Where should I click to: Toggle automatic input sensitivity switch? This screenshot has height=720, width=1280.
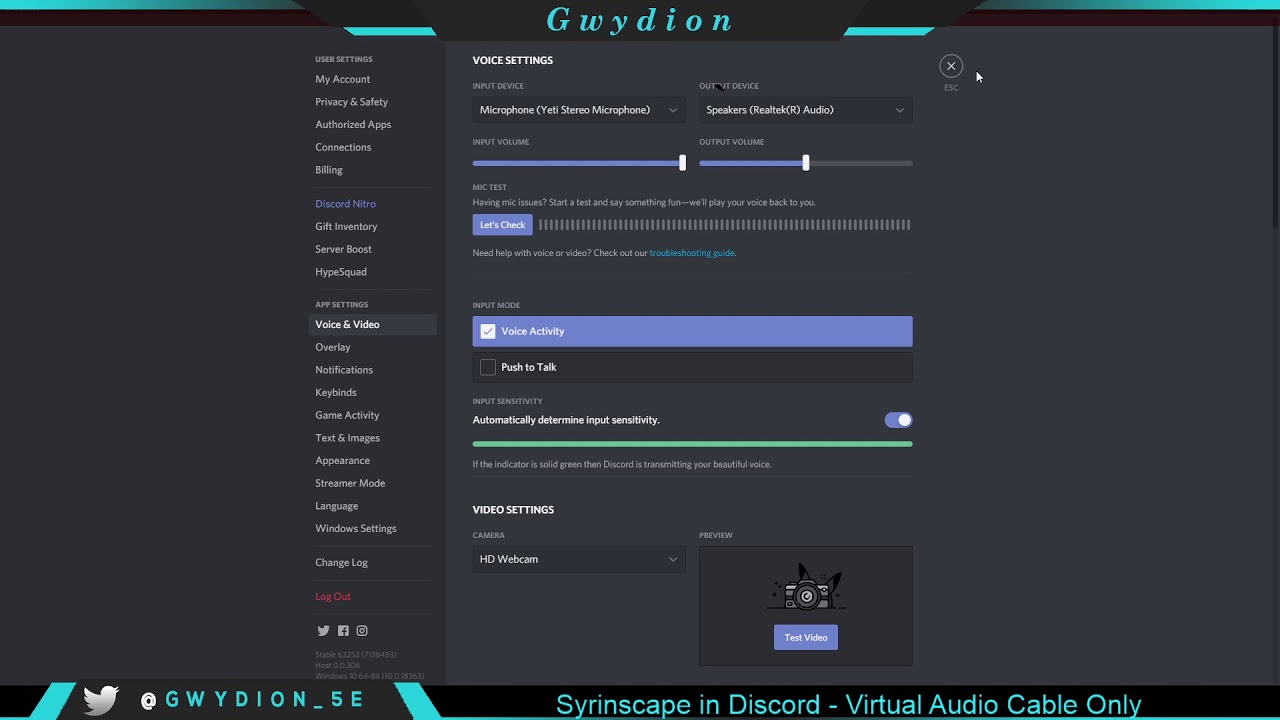coord(898,420)
